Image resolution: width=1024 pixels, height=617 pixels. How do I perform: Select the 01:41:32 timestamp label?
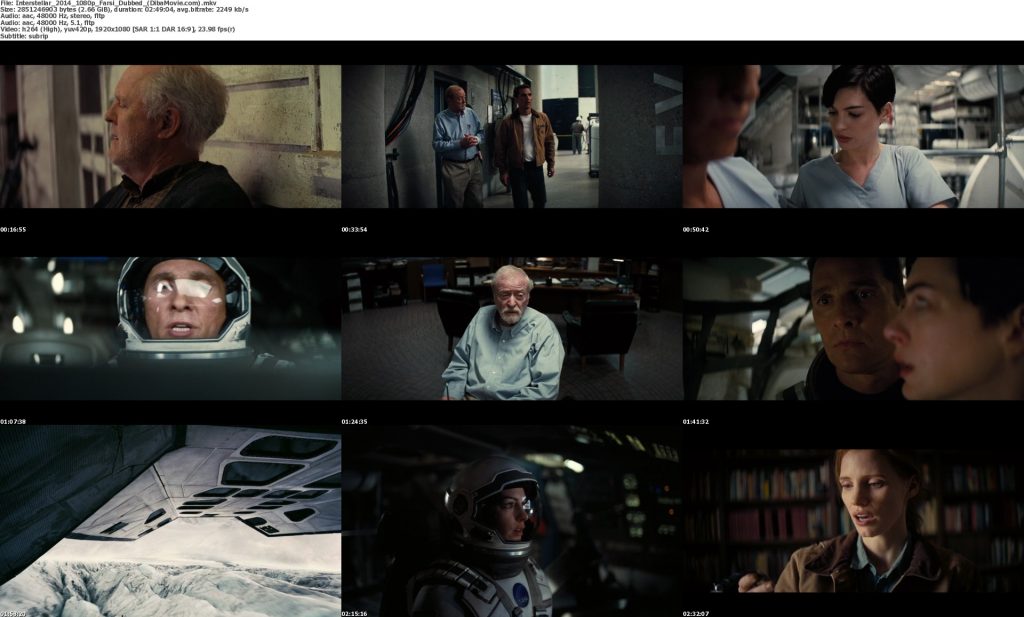[x=696, y=421]
